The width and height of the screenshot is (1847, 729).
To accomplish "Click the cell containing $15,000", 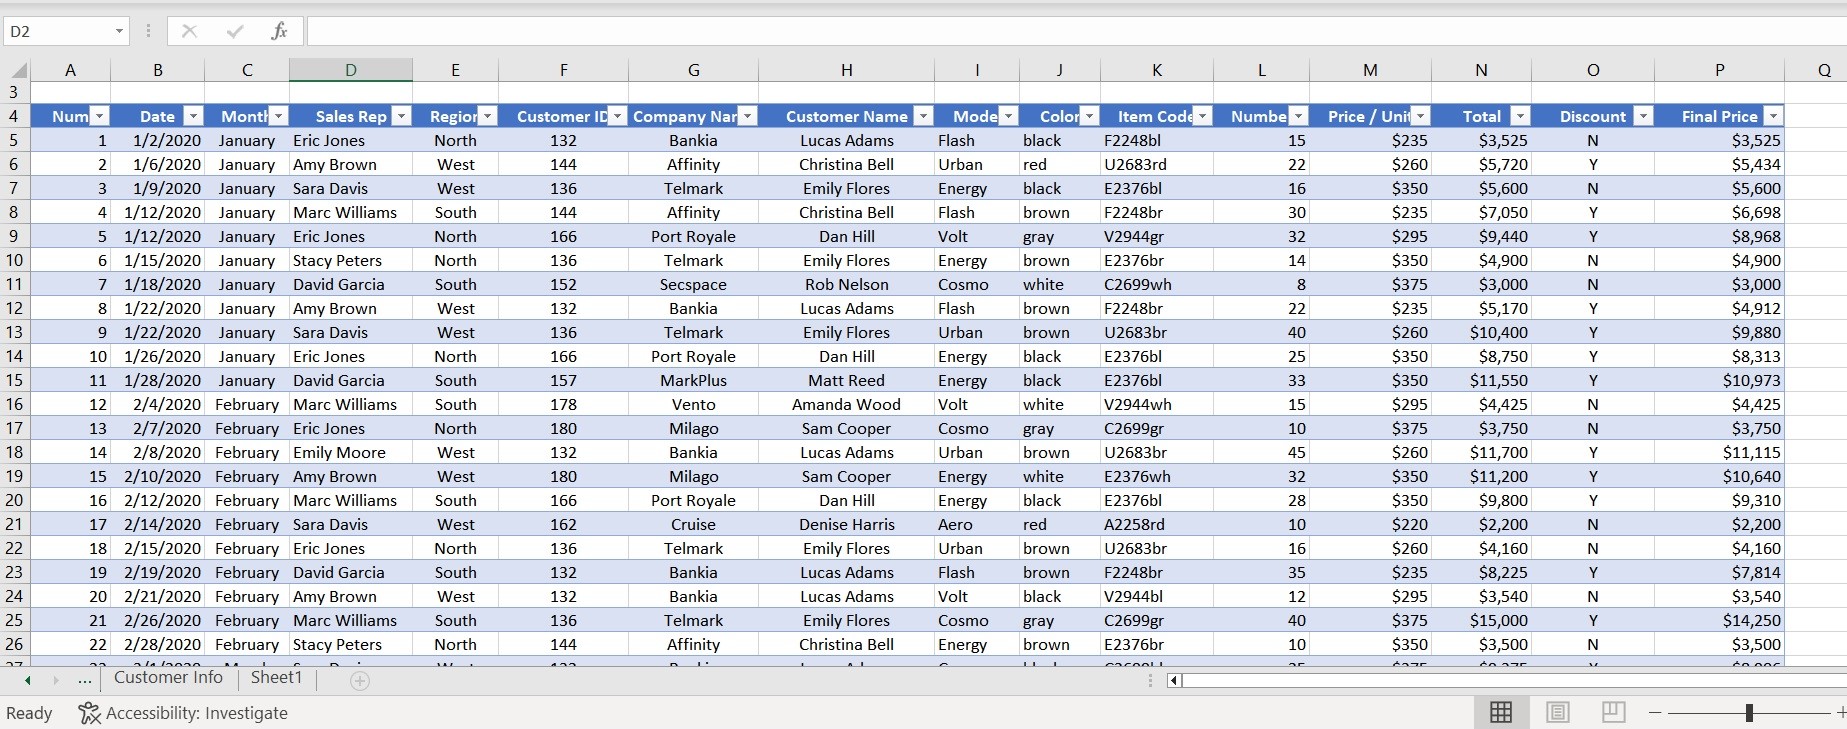I will tap(1481, 620).
